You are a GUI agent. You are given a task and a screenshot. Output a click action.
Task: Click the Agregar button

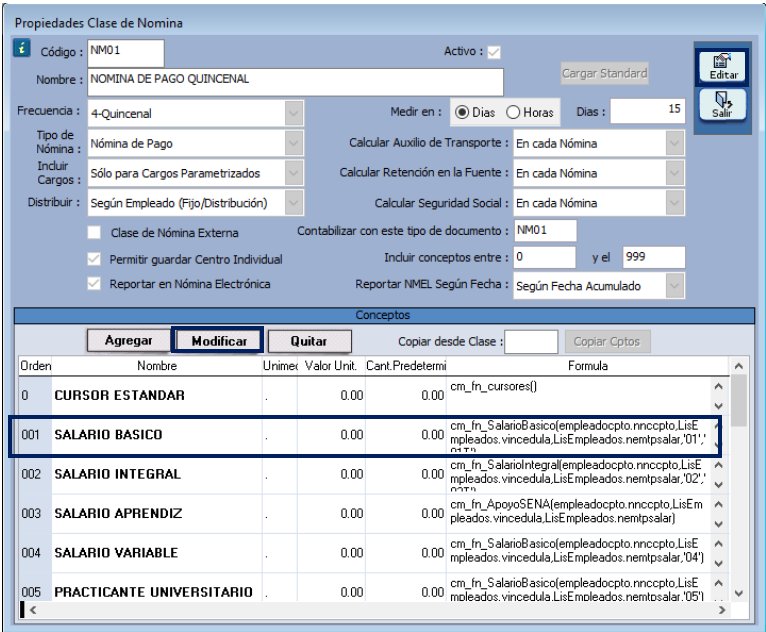pos(128,340)
